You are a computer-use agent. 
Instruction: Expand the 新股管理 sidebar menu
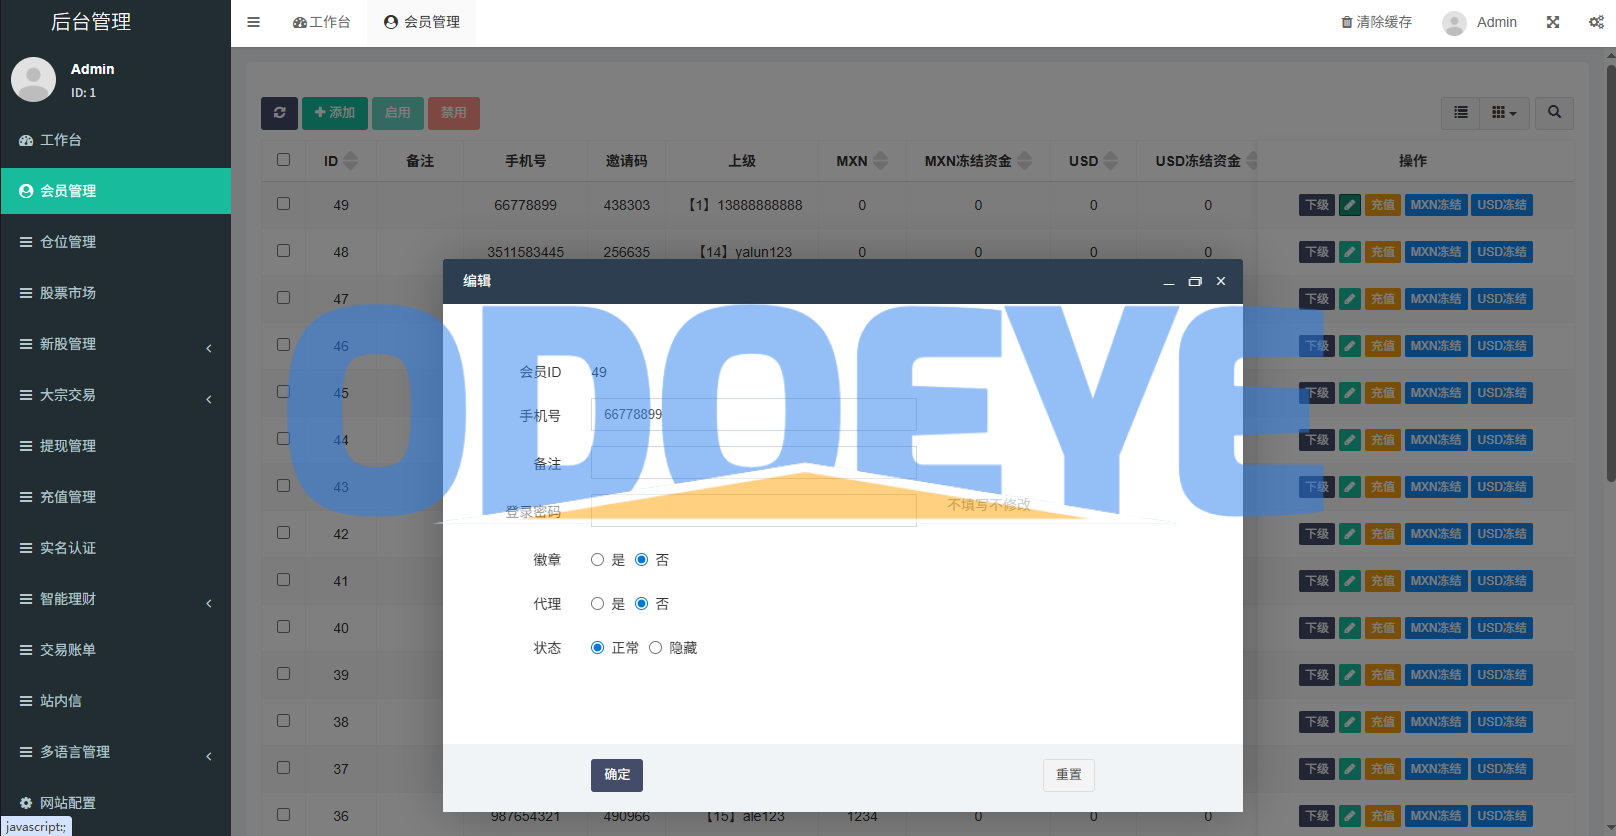pyautogui.click(x=115, y=344)
